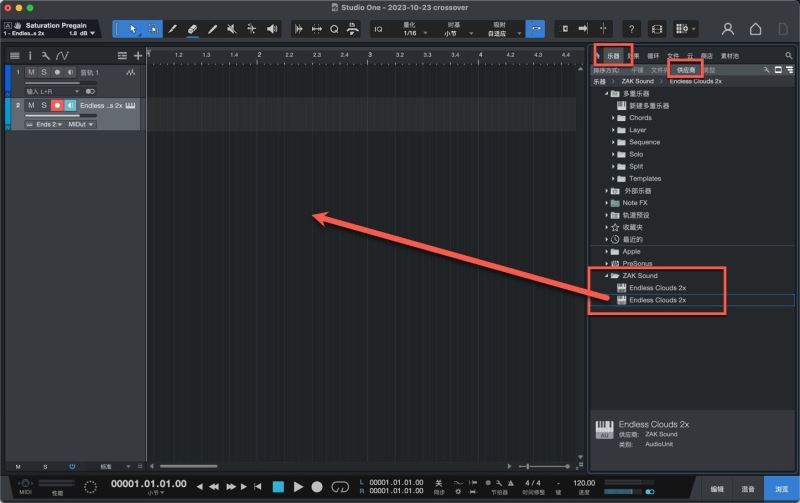Select the Bend tool
Viewport: 800px width, 503px height.
[x=252, y=29]
